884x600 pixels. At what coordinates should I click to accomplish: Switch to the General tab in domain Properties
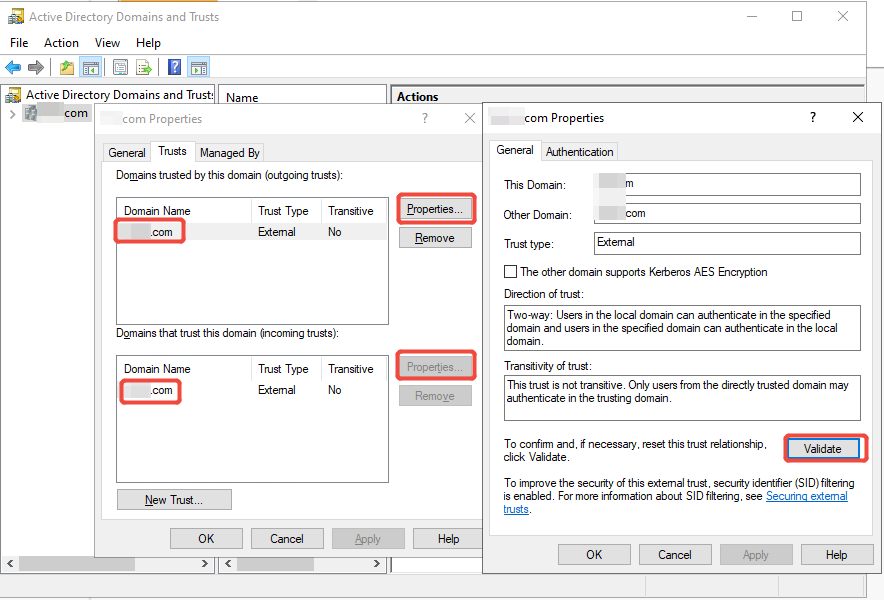pos(127,153)
